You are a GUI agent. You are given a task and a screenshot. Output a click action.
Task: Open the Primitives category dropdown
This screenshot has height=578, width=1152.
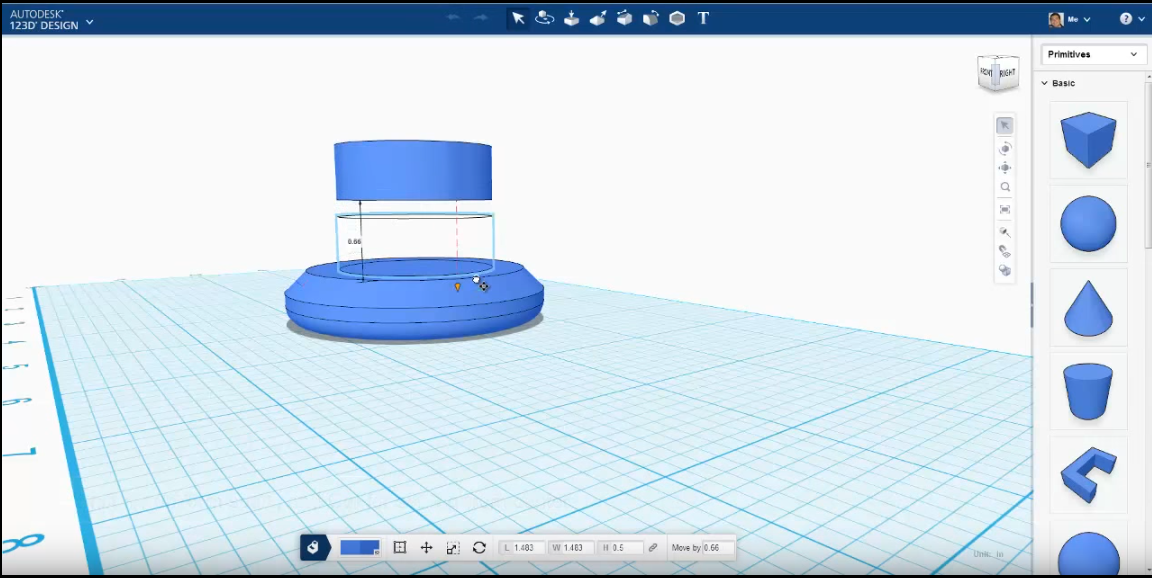(1093, 54)
